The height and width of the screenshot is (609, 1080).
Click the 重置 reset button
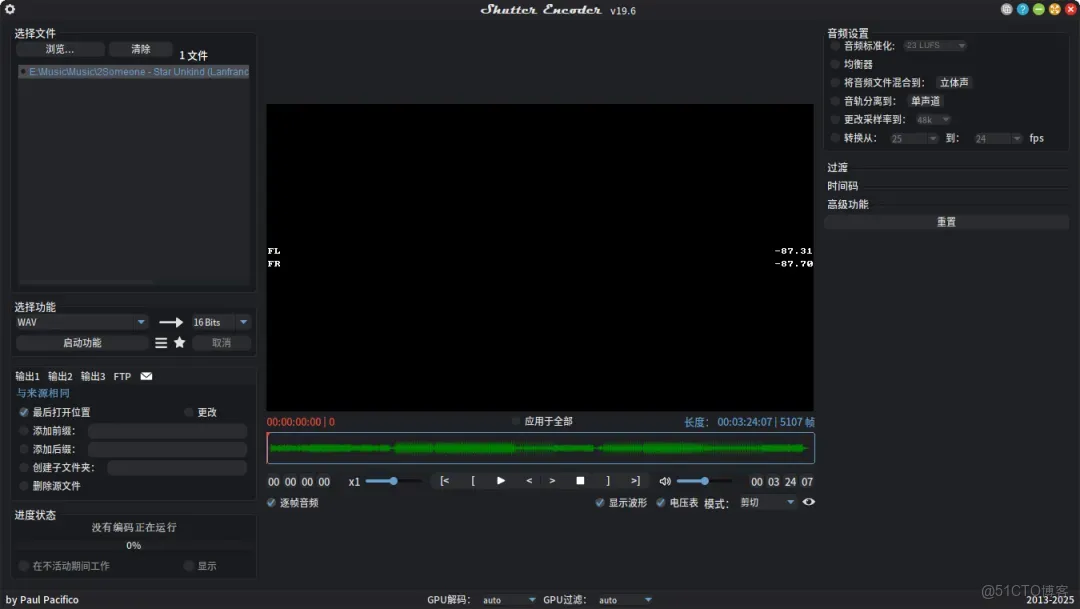pos(945,221)
